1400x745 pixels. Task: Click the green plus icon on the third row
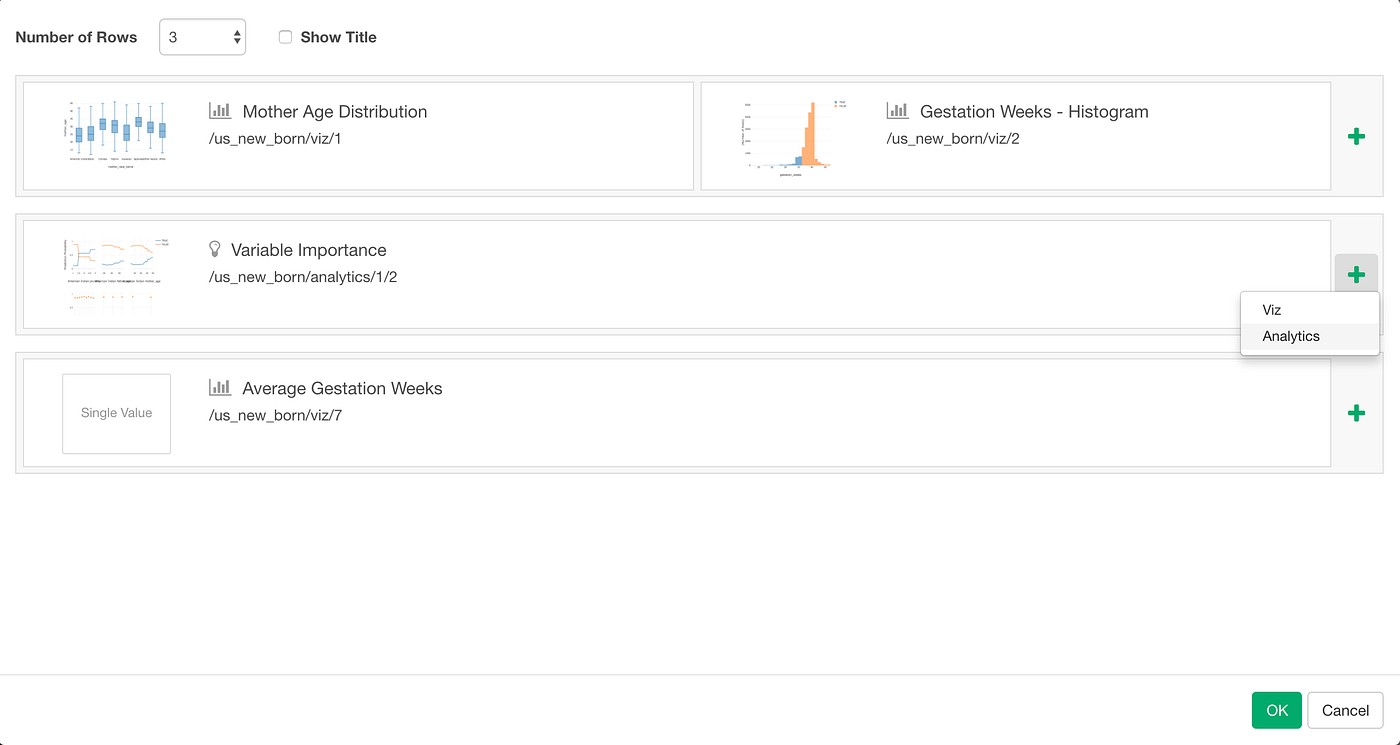tap(1356, 413)
